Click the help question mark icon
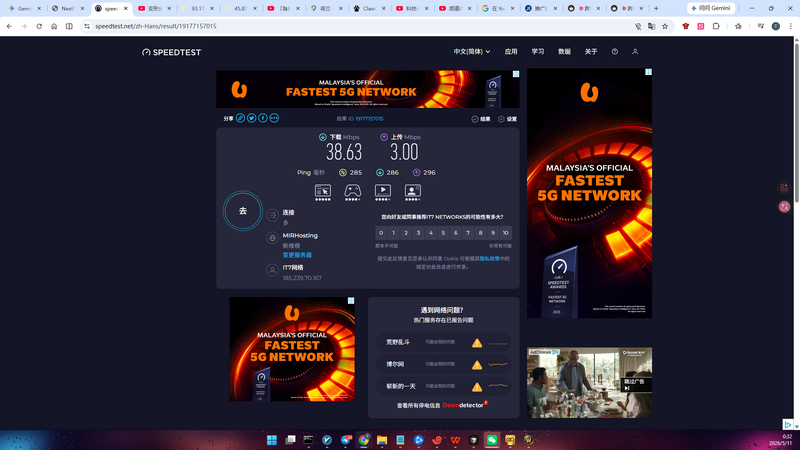The width and height of the screenshot is (800, 450). pyautogui.click(x=615, y=52)
